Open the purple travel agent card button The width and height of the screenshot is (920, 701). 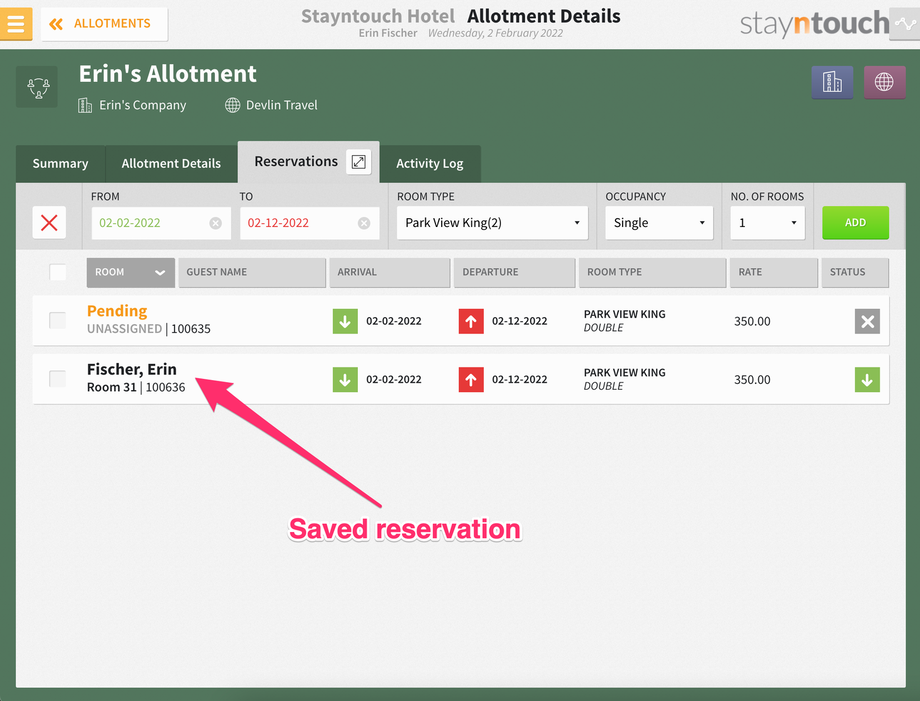pos(884,82)
